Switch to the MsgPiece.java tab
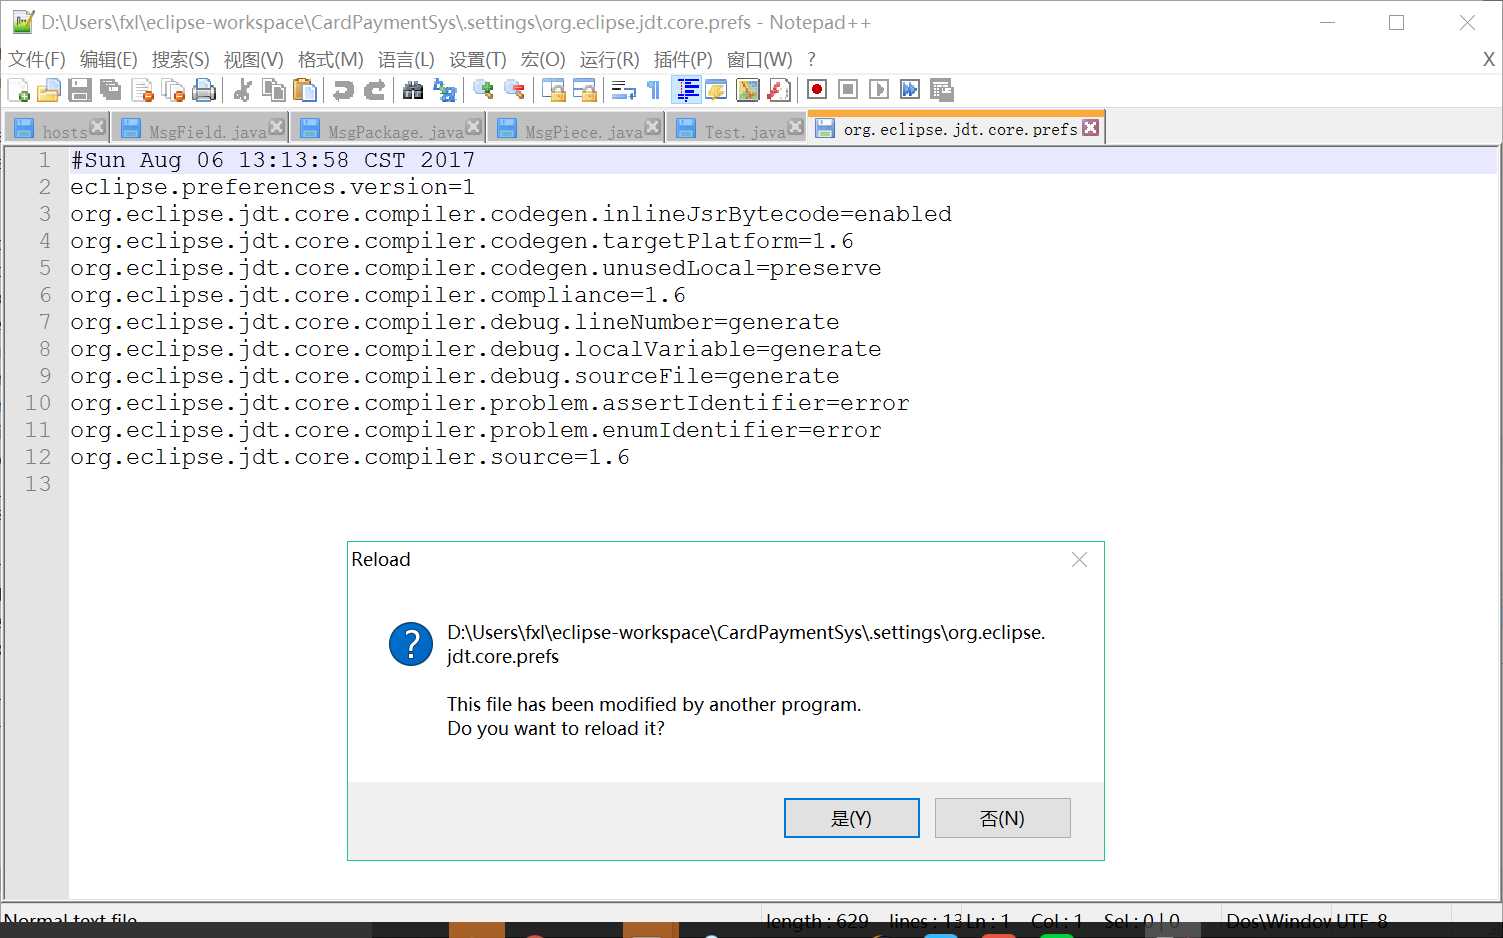Viewport: 1503px width, 938px height. (576, 130)
